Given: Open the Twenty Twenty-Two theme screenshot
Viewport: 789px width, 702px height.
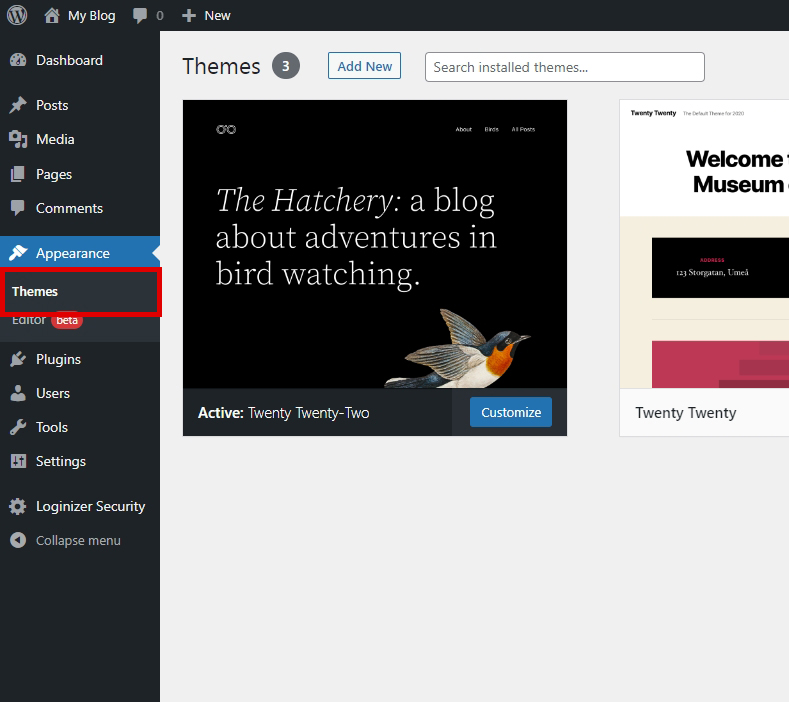Looking at the screenshot, I should (x=375, y=244).
